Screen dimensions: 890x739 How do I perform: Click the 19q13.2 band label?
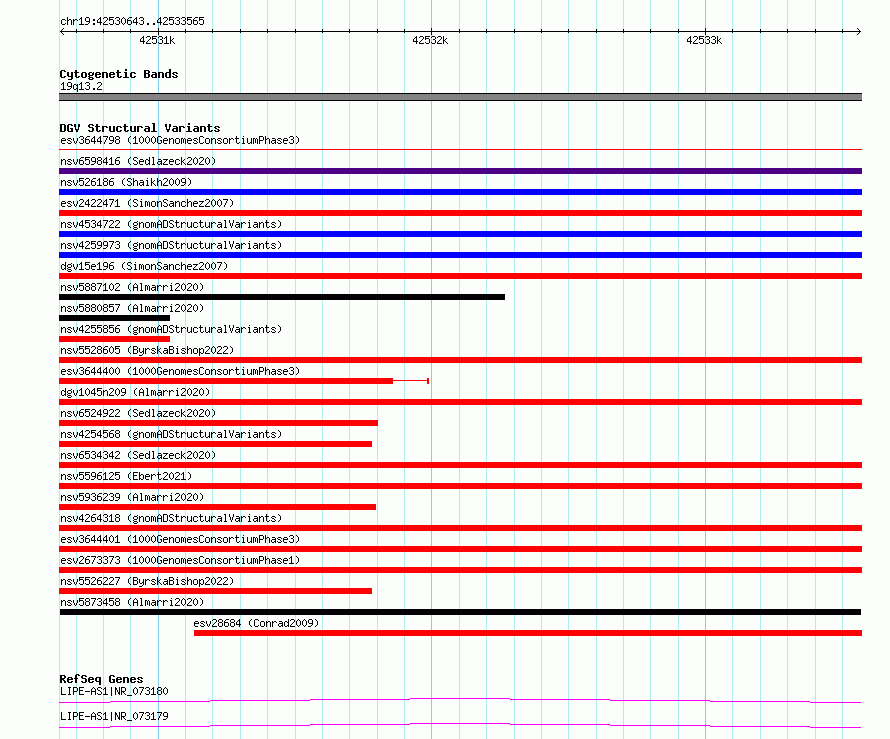tap(81, 86)
